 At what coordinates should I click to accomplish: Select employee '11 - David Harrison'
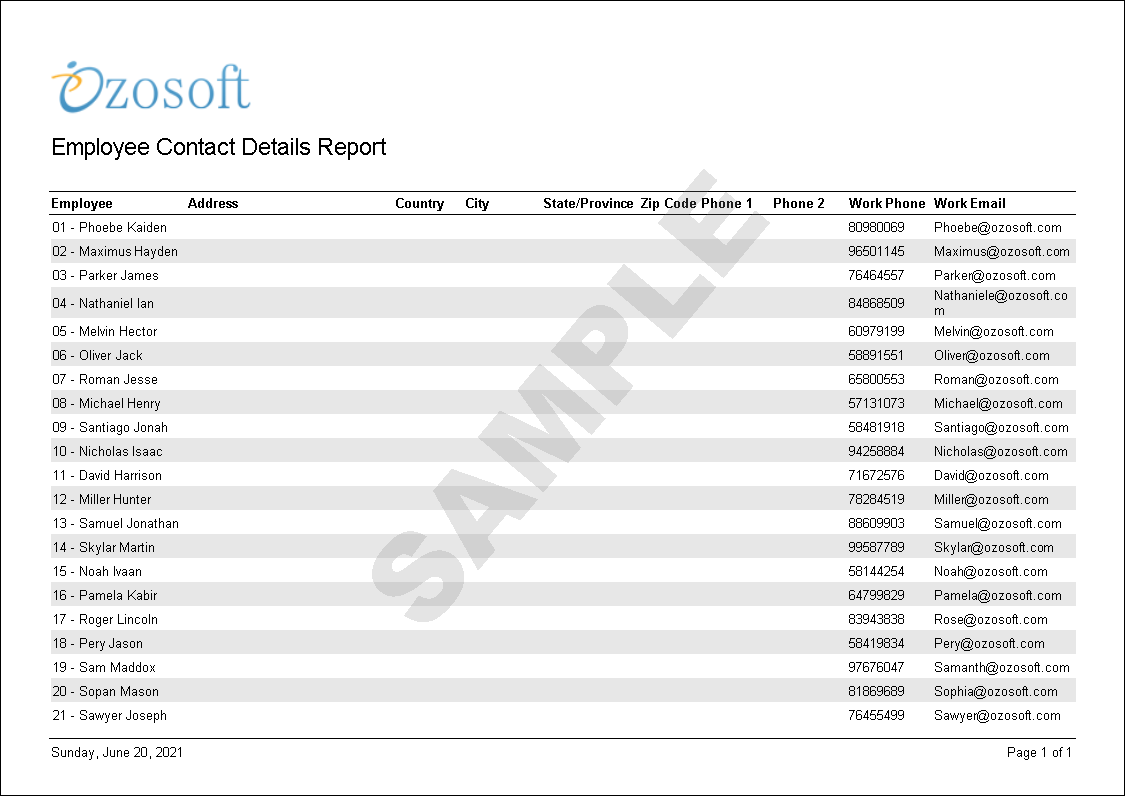[108, 476]
